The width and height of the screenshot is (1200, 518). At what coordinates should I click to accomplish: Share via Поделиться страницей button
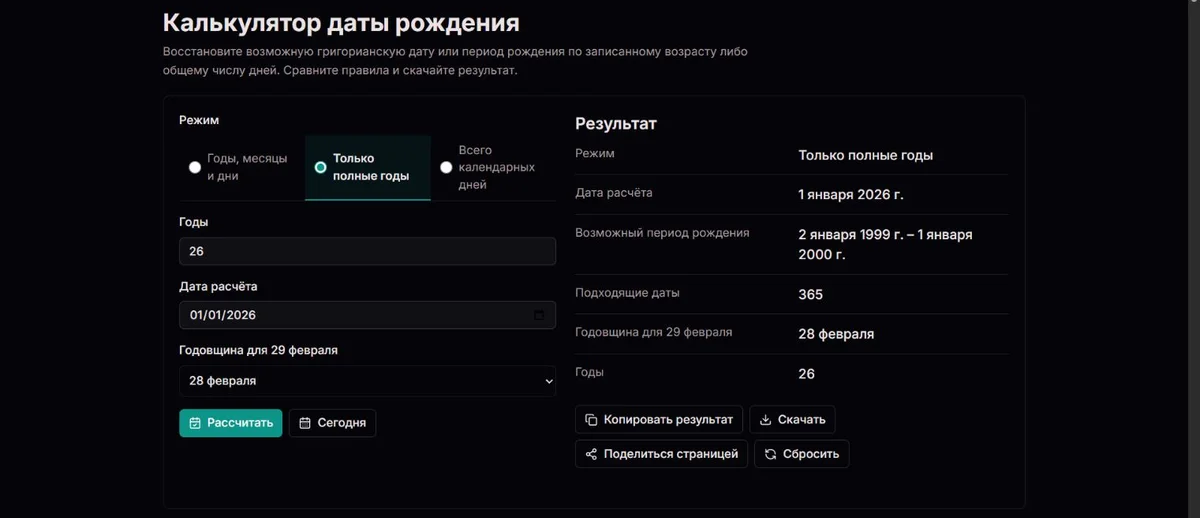tap(661, 454)
